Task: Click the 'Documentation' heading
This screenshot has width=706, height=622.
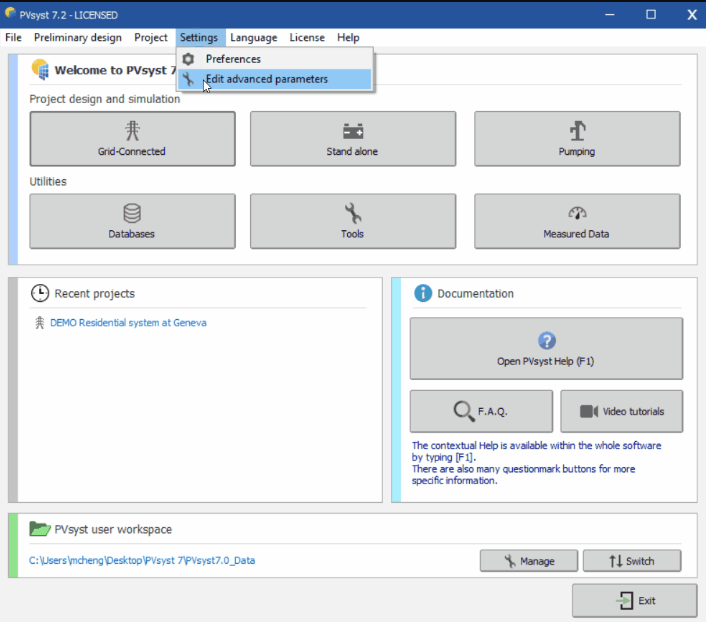Action: 475,293
